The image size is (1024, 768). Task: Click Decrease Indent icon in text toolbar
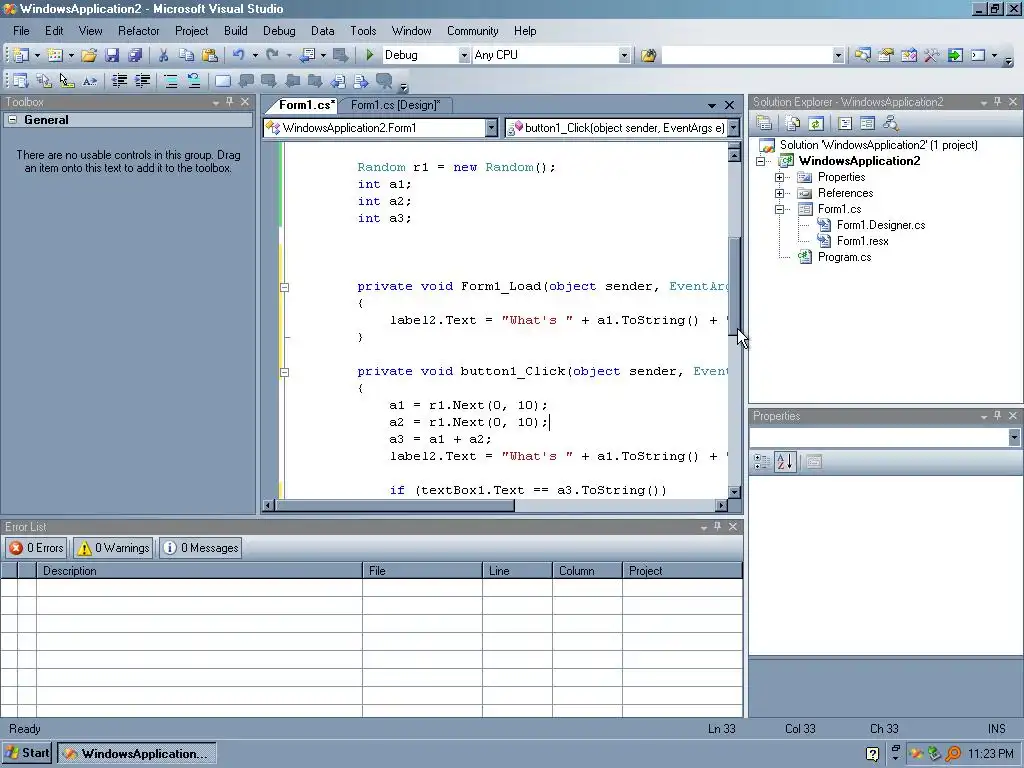point(120,81)
